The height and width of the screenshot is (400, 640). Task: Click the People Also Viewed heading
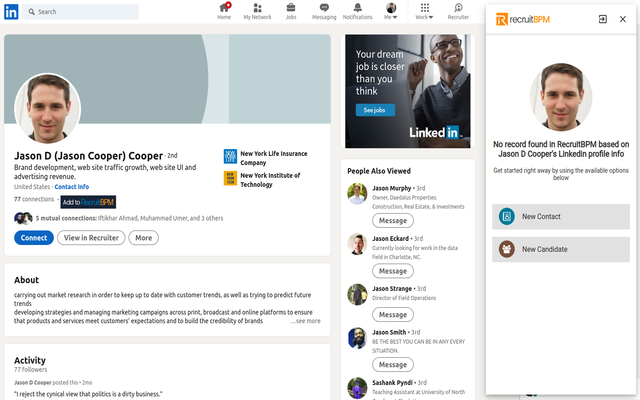(379, 171)
